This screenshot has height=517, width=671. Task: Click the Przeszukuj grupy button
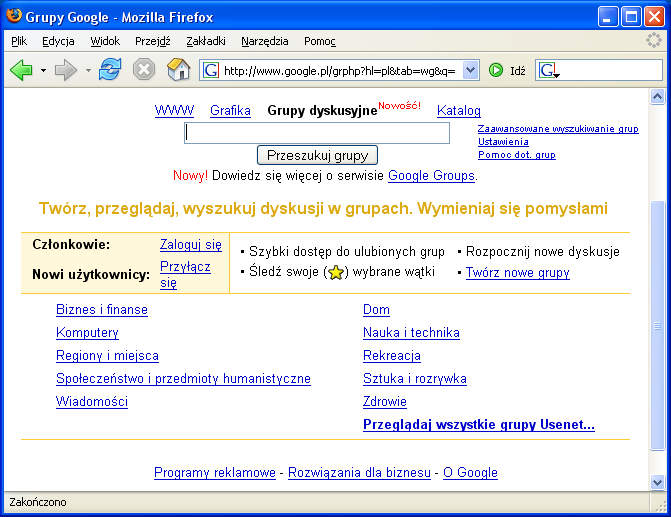click(x=317, y=155)
